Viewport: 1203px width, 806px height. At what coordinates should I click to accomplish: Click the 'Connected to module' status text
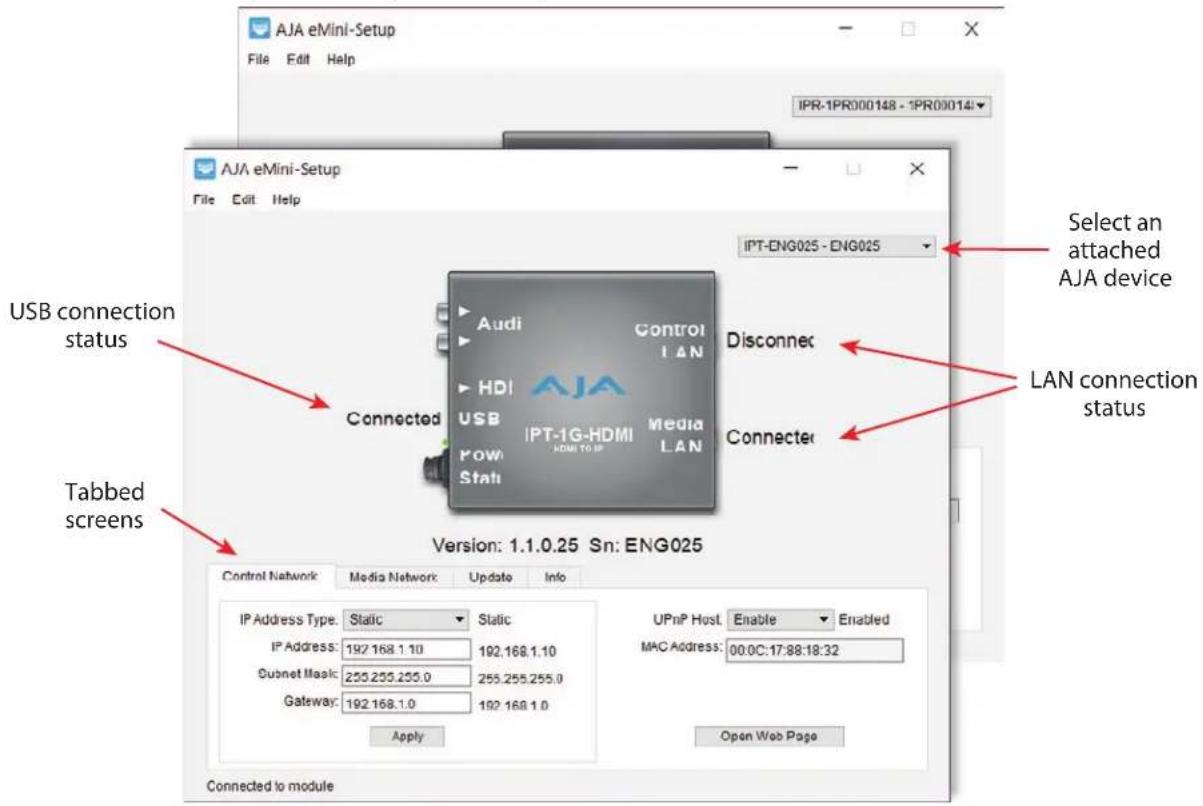point(270,786)
